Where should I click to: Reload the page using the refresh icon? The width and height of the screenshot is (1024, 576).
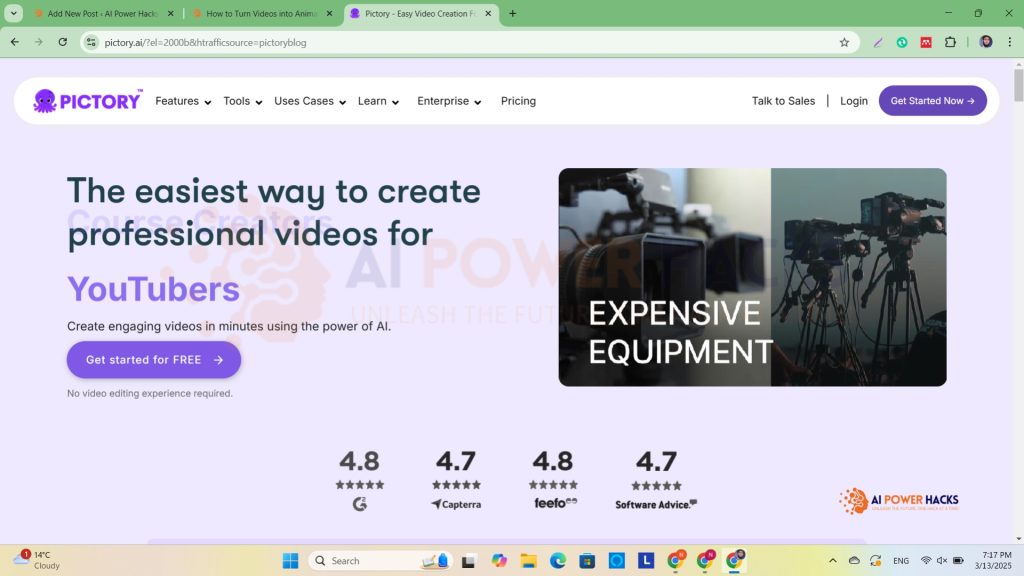pyautogui.click(x=63, y=42)
